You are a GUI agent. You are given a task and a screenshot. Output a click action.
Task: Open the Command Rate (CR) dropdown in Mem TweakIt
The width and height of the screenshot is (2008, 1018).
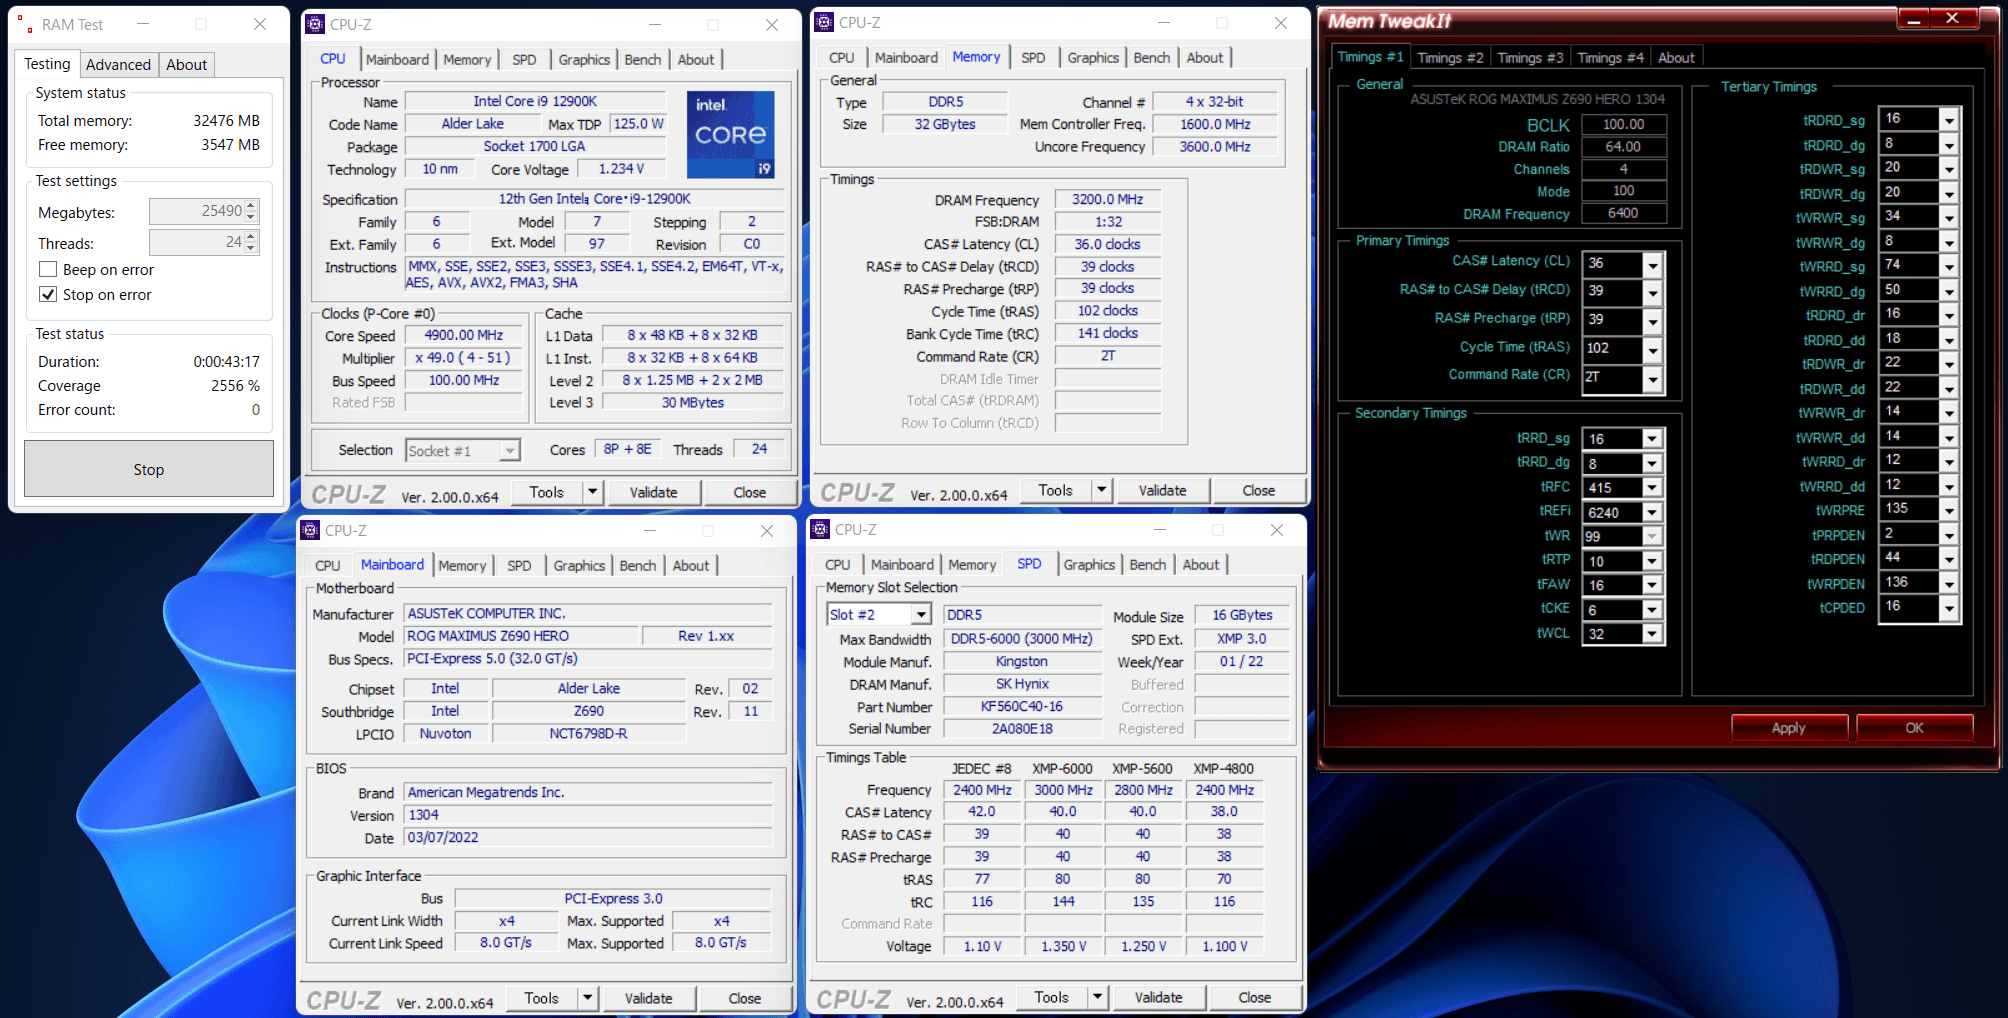point(1652,379)
